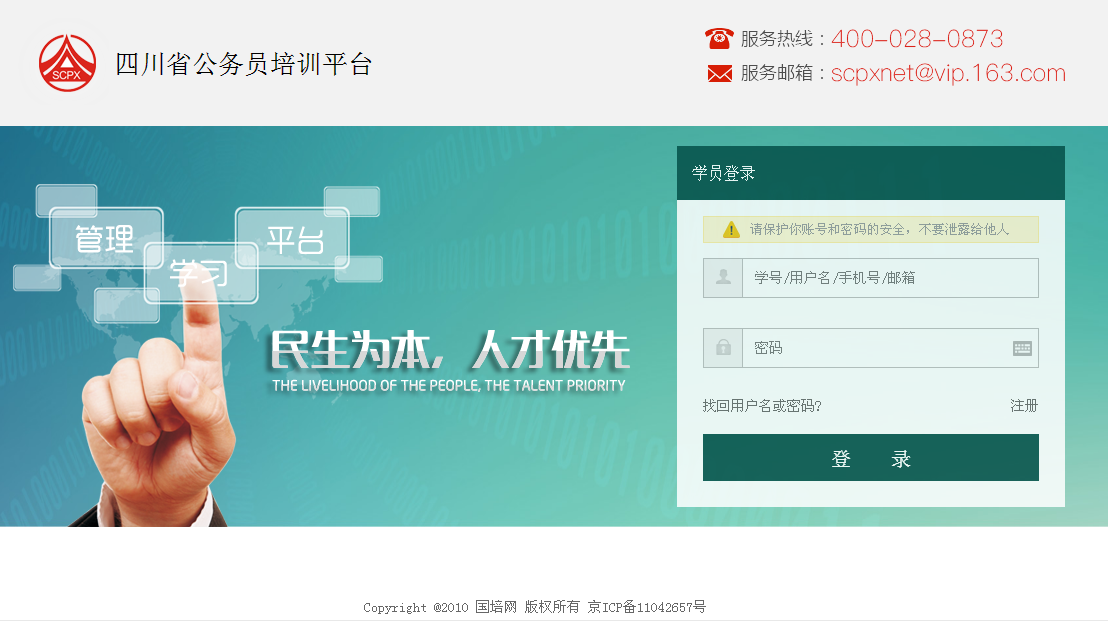
Task: Click the 京ICP备11042657号 footer text
Action: pyautogui.click(x=647, y=607)
